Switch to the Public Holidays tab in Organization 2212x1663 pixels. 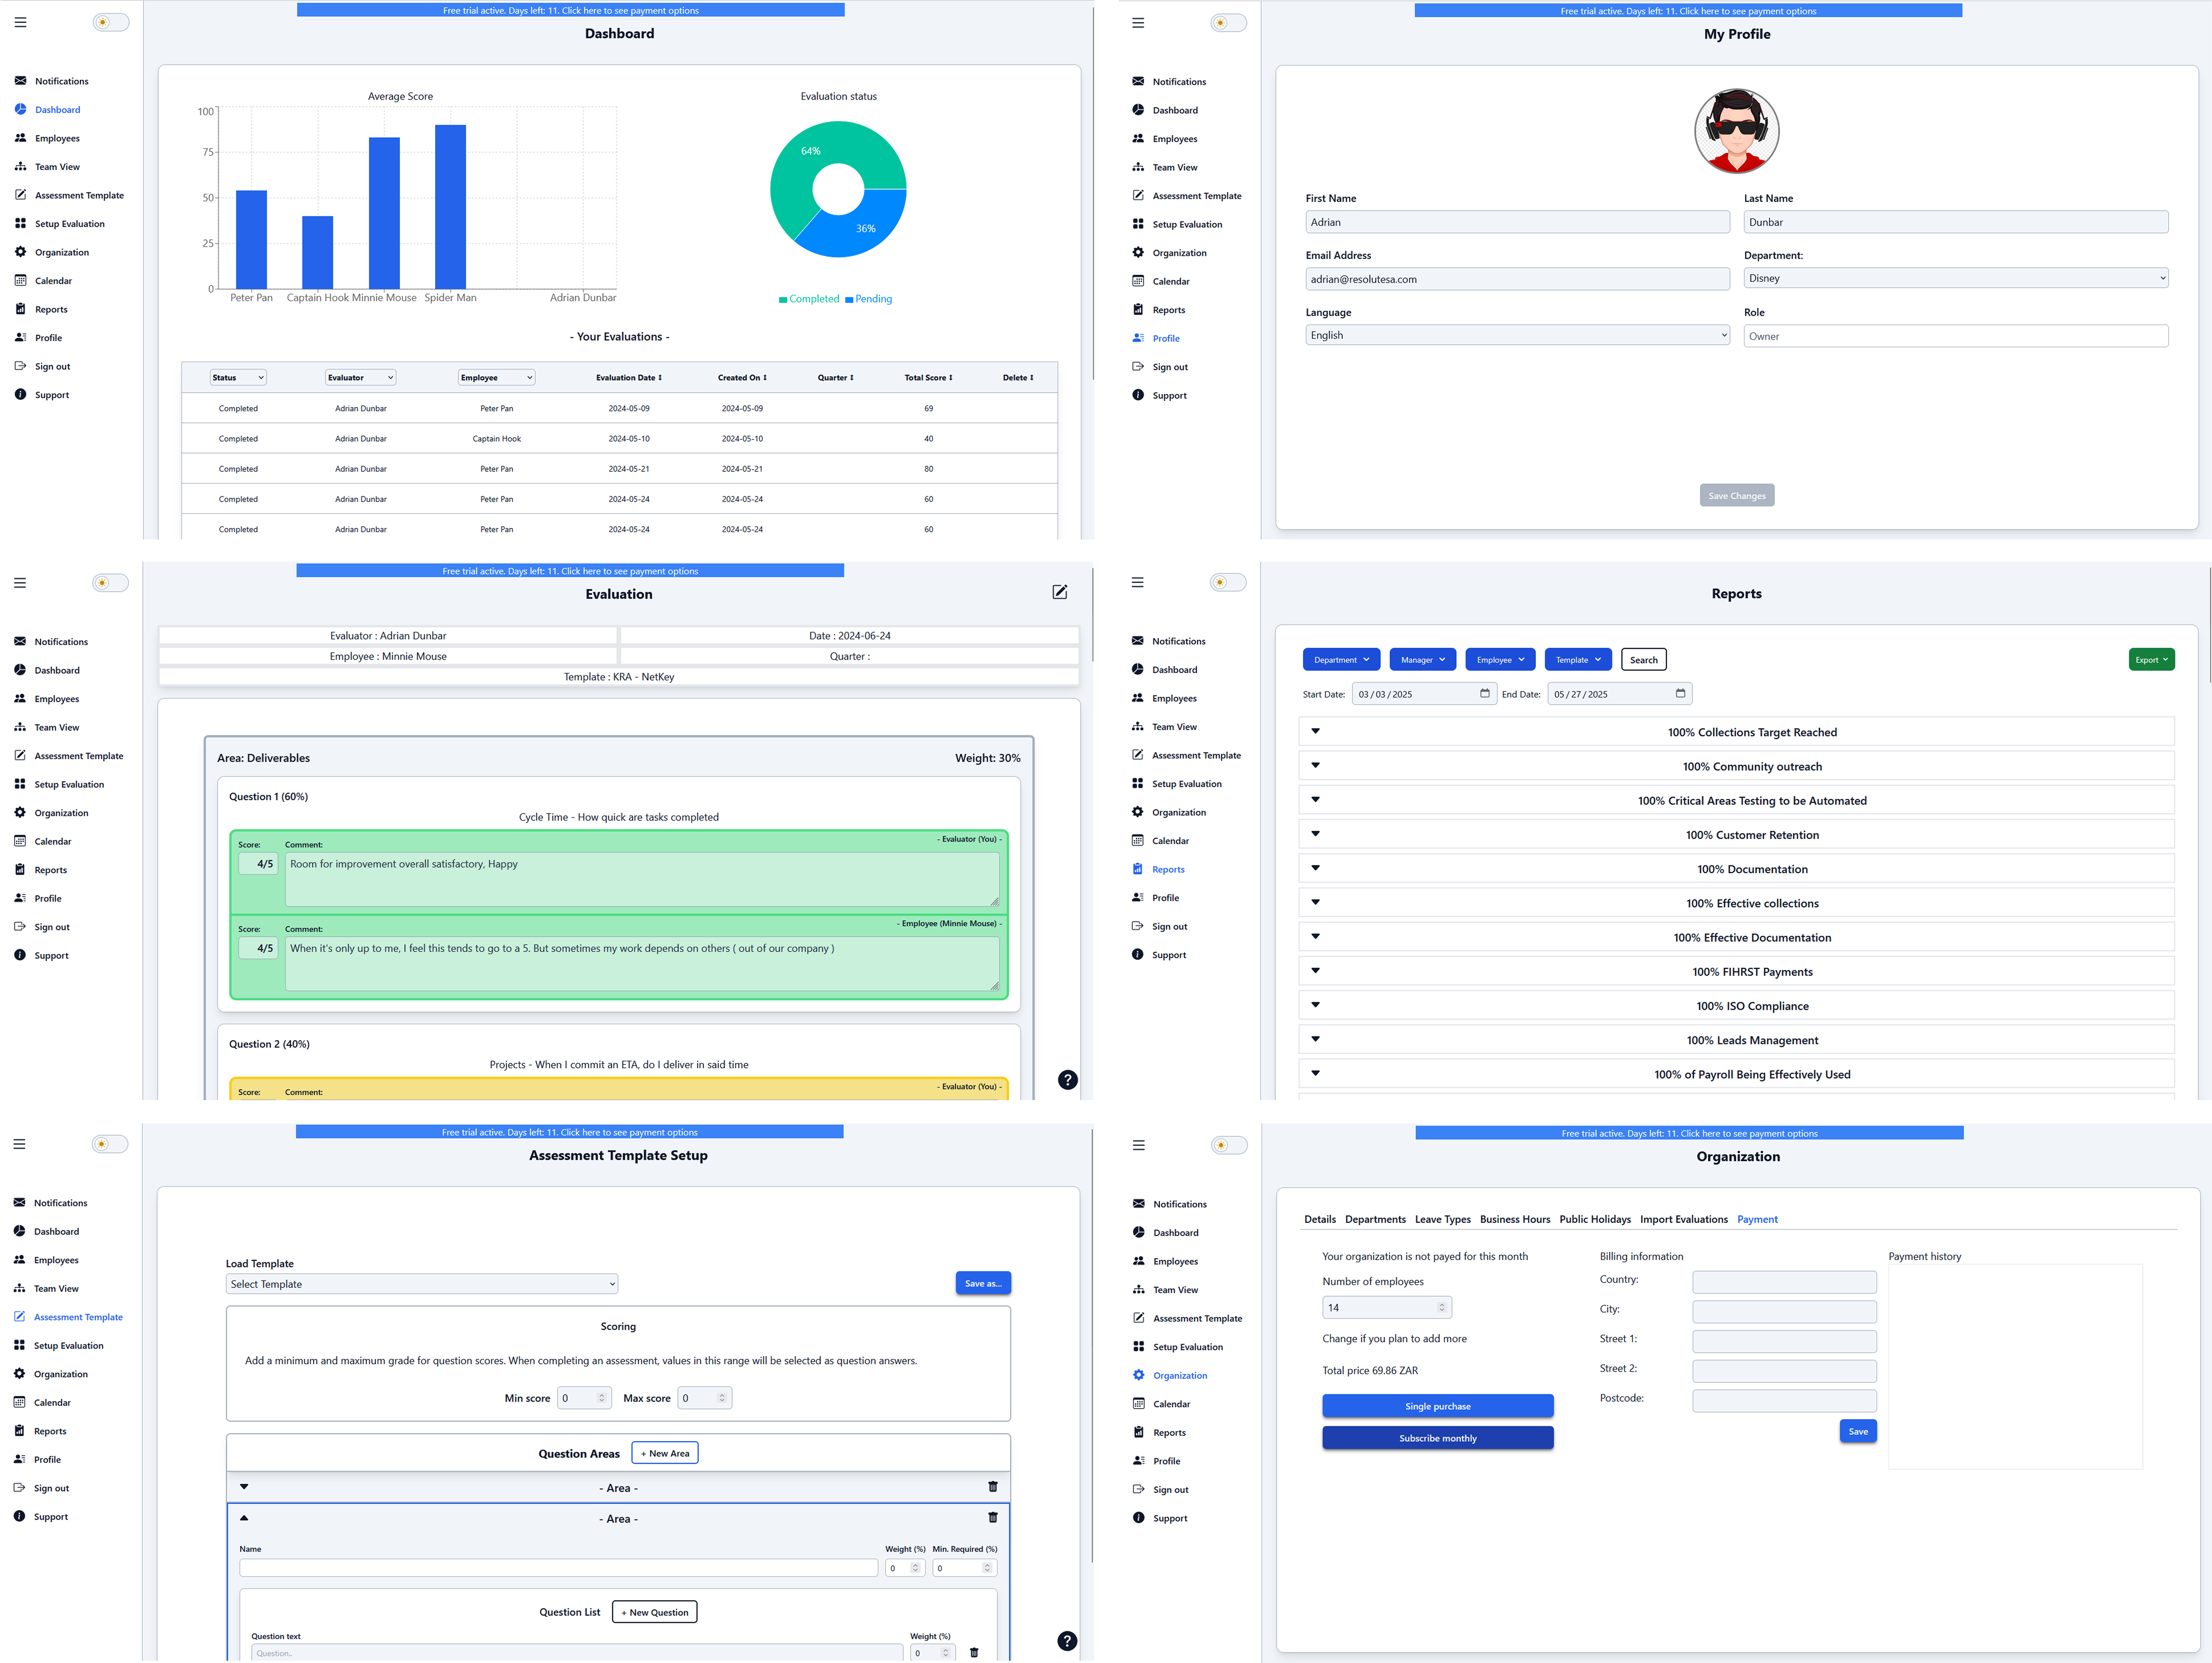coord(1595,1219)
